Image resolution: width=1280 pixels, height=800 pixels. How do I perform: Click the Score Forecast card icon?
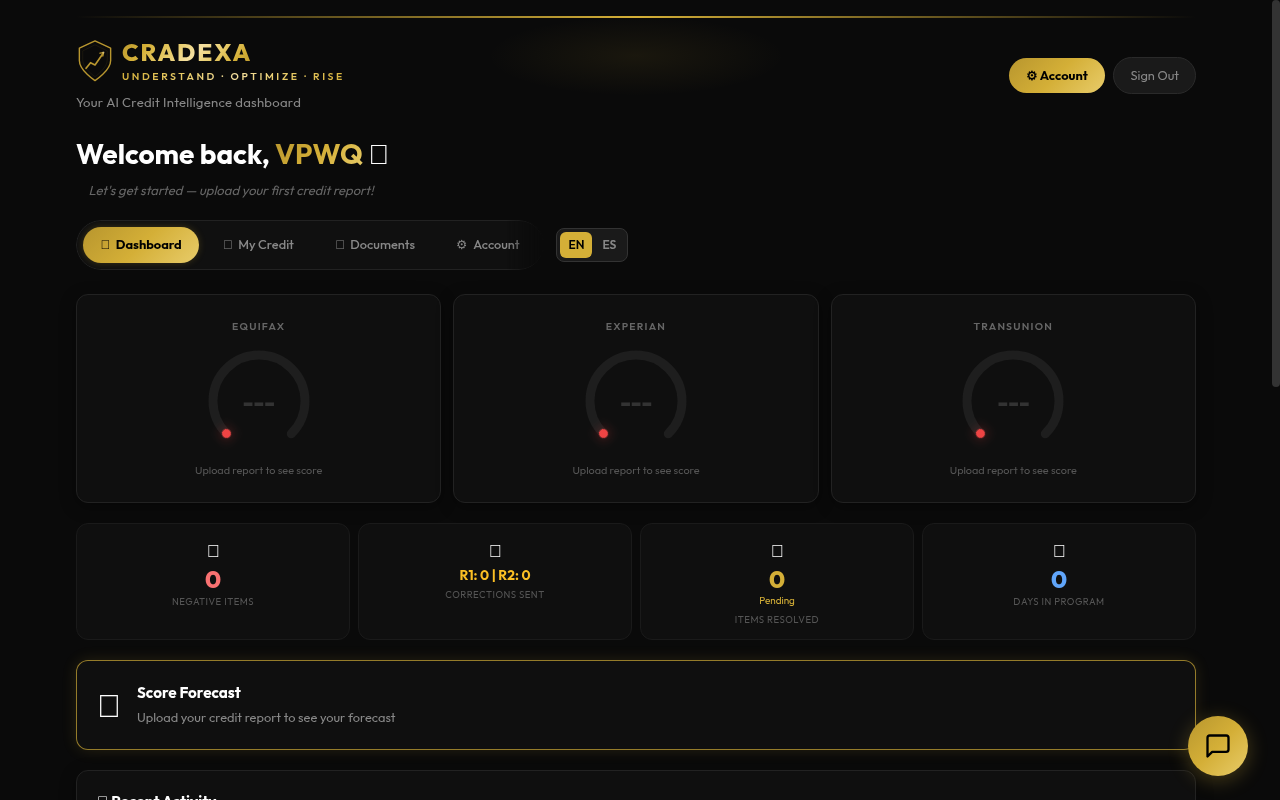click(109, 706)
